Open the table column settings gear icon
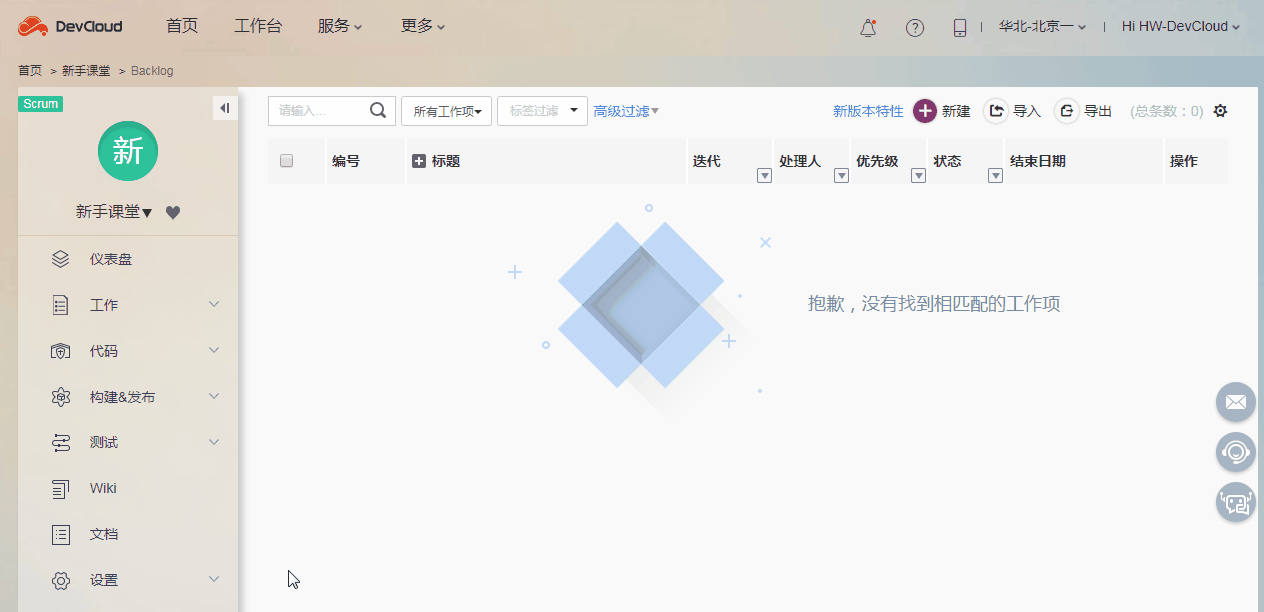This screenshot has width=1264, height=612. pyautogui.click(x=1219, y=111)
